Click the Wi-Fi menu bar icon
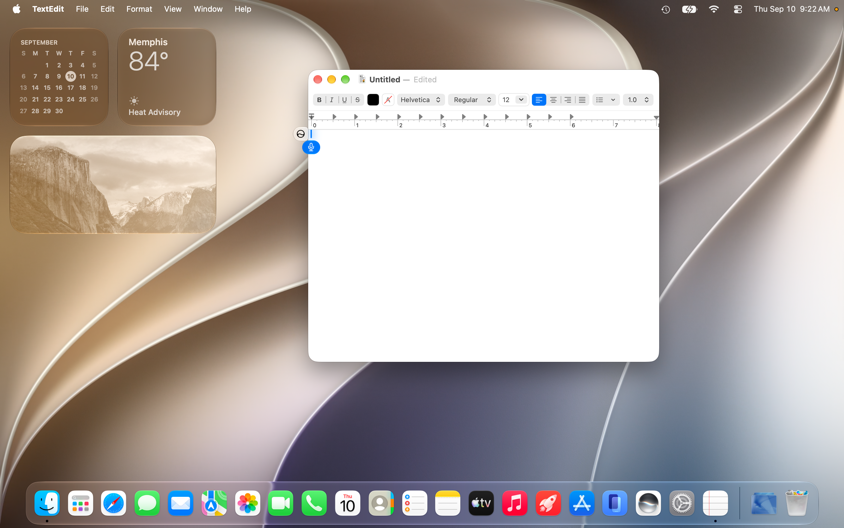Image resolution: width=844 pixels, height=528 pixels. [x=714, y=9]
